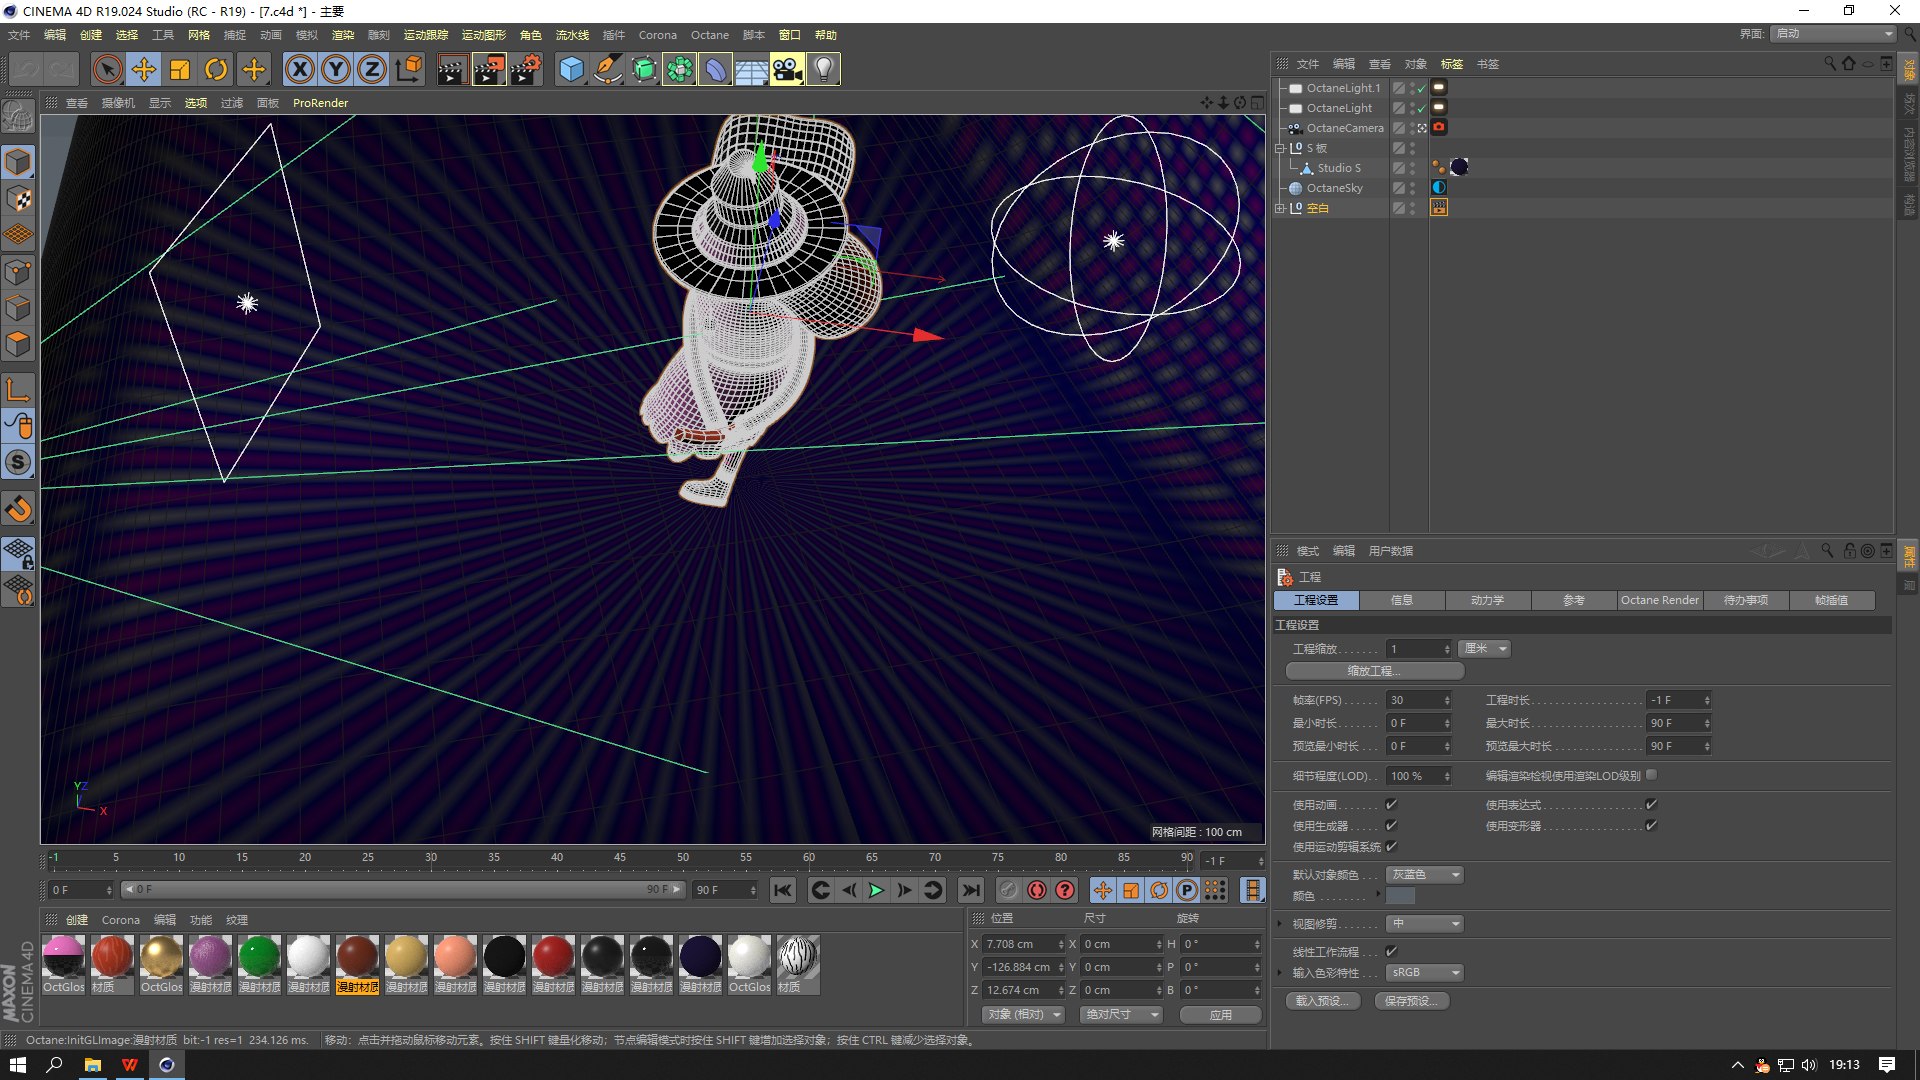Open the 渲染 menu
Viewport: 1920px width, 1080px height.
pyautogui.click(x=343, y=35)
